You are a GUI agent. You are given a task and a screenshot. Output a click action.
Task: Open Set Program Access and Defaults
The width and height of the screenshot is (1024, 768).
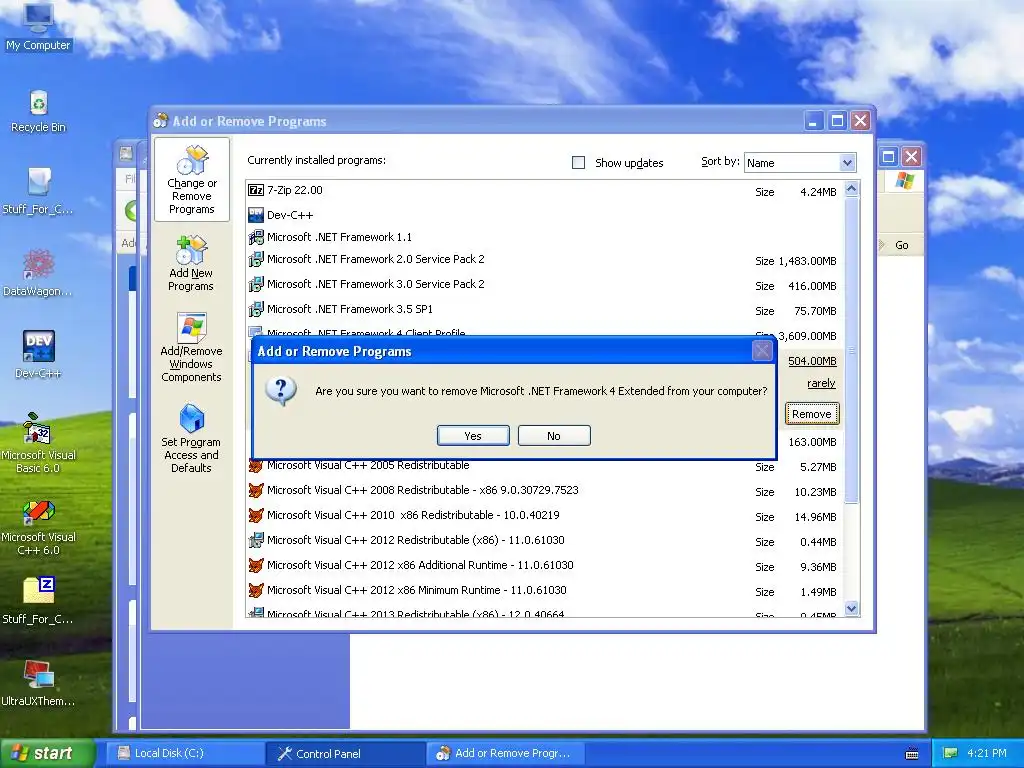[x=191, y=438]
